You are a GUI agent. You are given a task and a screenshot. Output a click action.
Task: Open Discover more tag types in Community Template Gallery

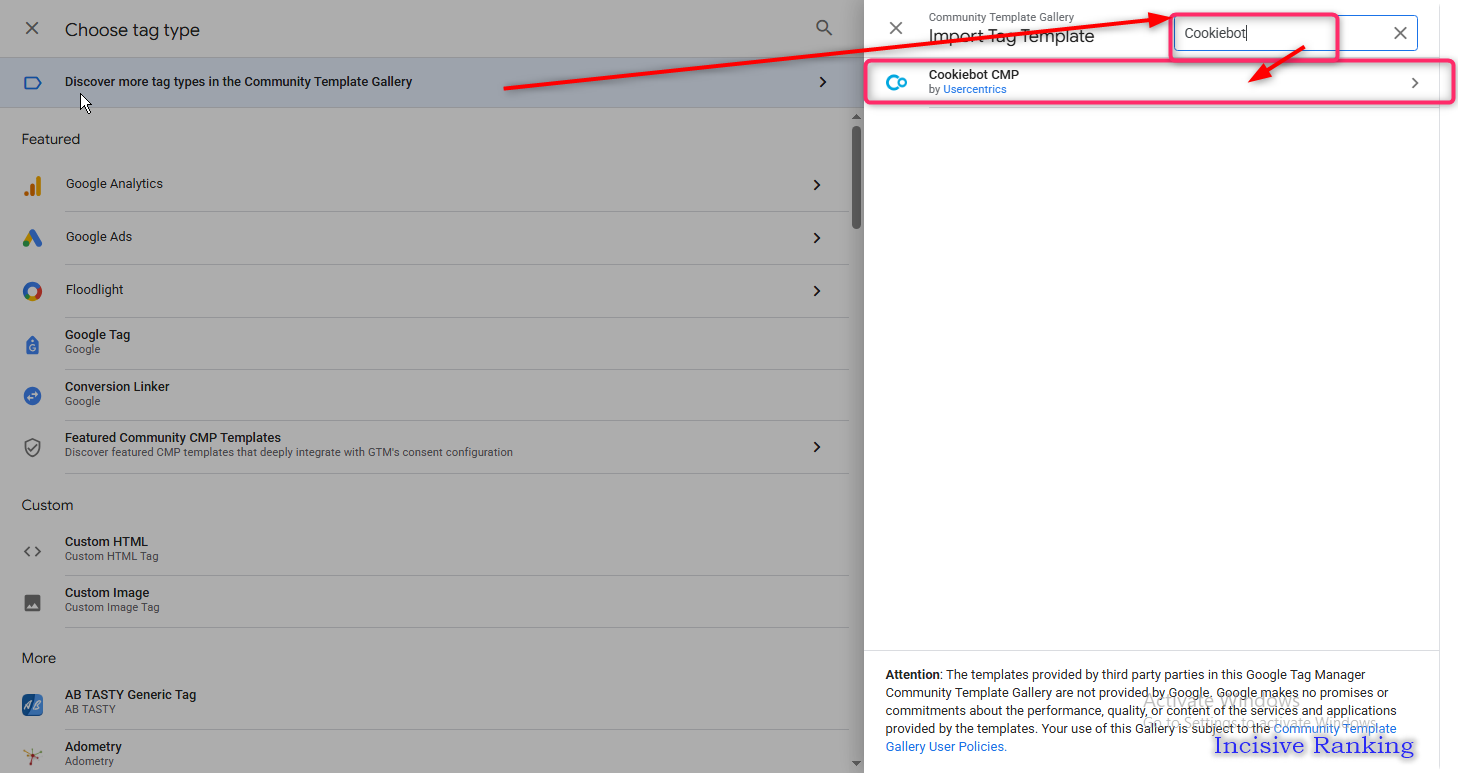pyautogui.click(x=432, y=82)
